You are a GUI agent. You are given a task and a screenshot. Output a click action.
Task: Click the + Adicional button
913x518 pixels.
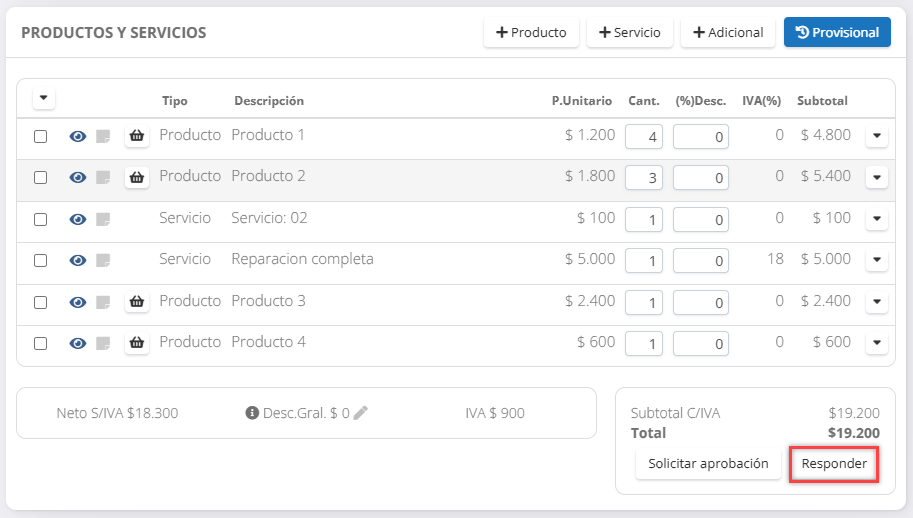pyautogui.click(x=728, y=33)
